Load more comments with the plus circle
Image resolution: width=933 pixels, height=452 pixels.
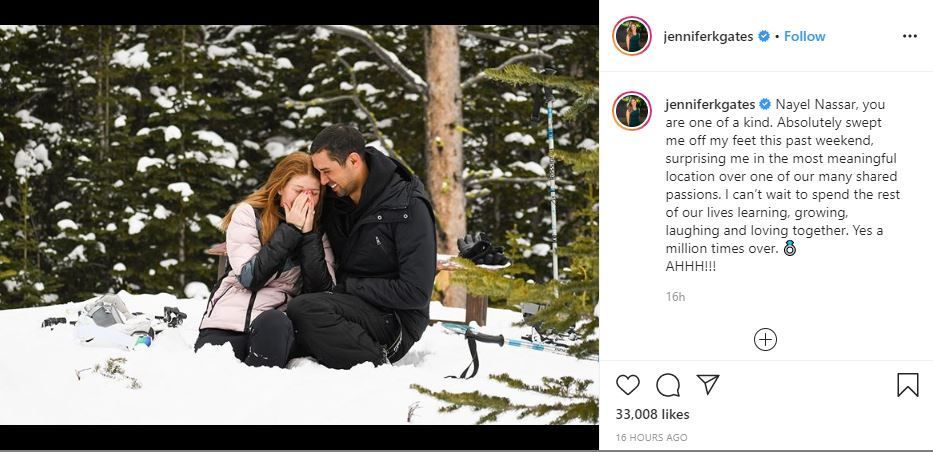coord(765,340)
